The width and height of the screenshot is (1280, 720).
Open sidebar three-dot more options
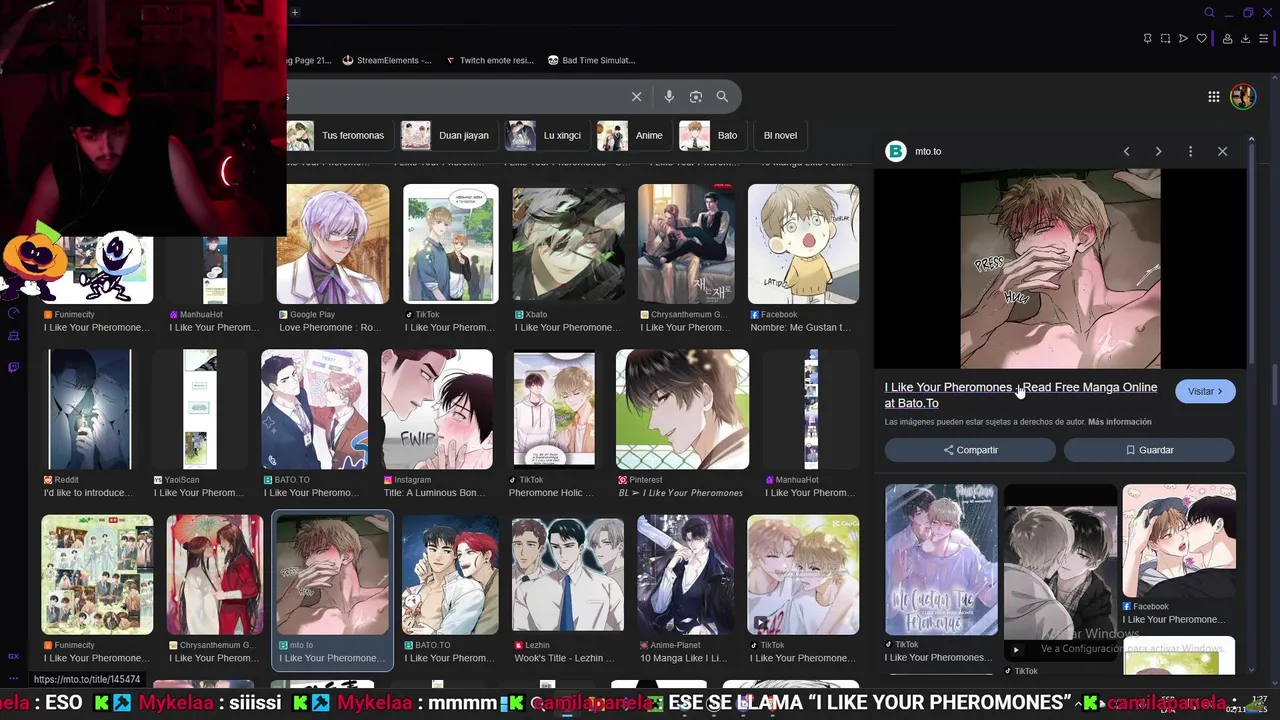coord(13,678)
